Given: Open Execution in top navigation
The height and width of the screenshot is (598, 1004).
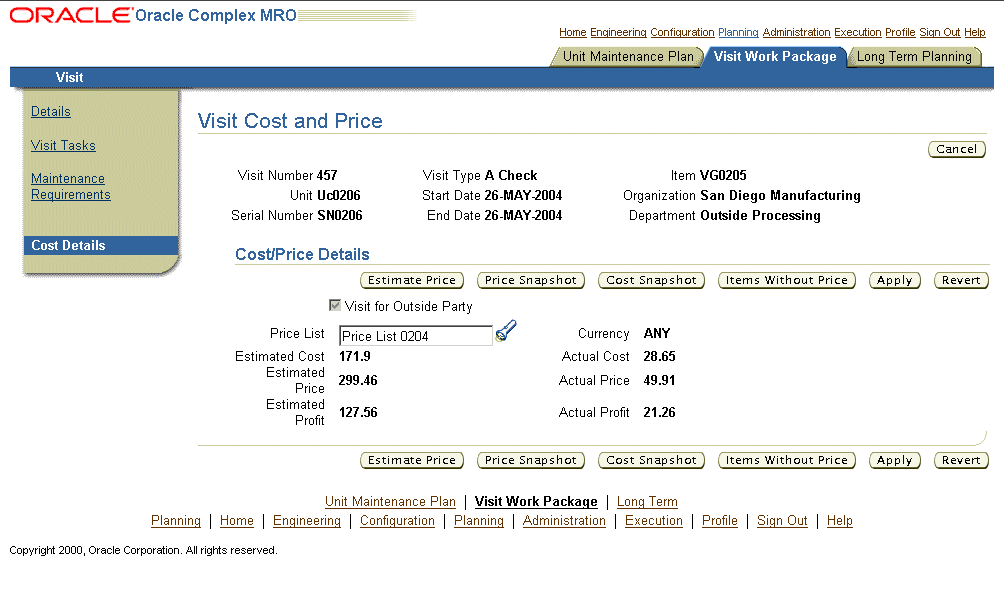Looking at the screenshot, I should 857,32.
